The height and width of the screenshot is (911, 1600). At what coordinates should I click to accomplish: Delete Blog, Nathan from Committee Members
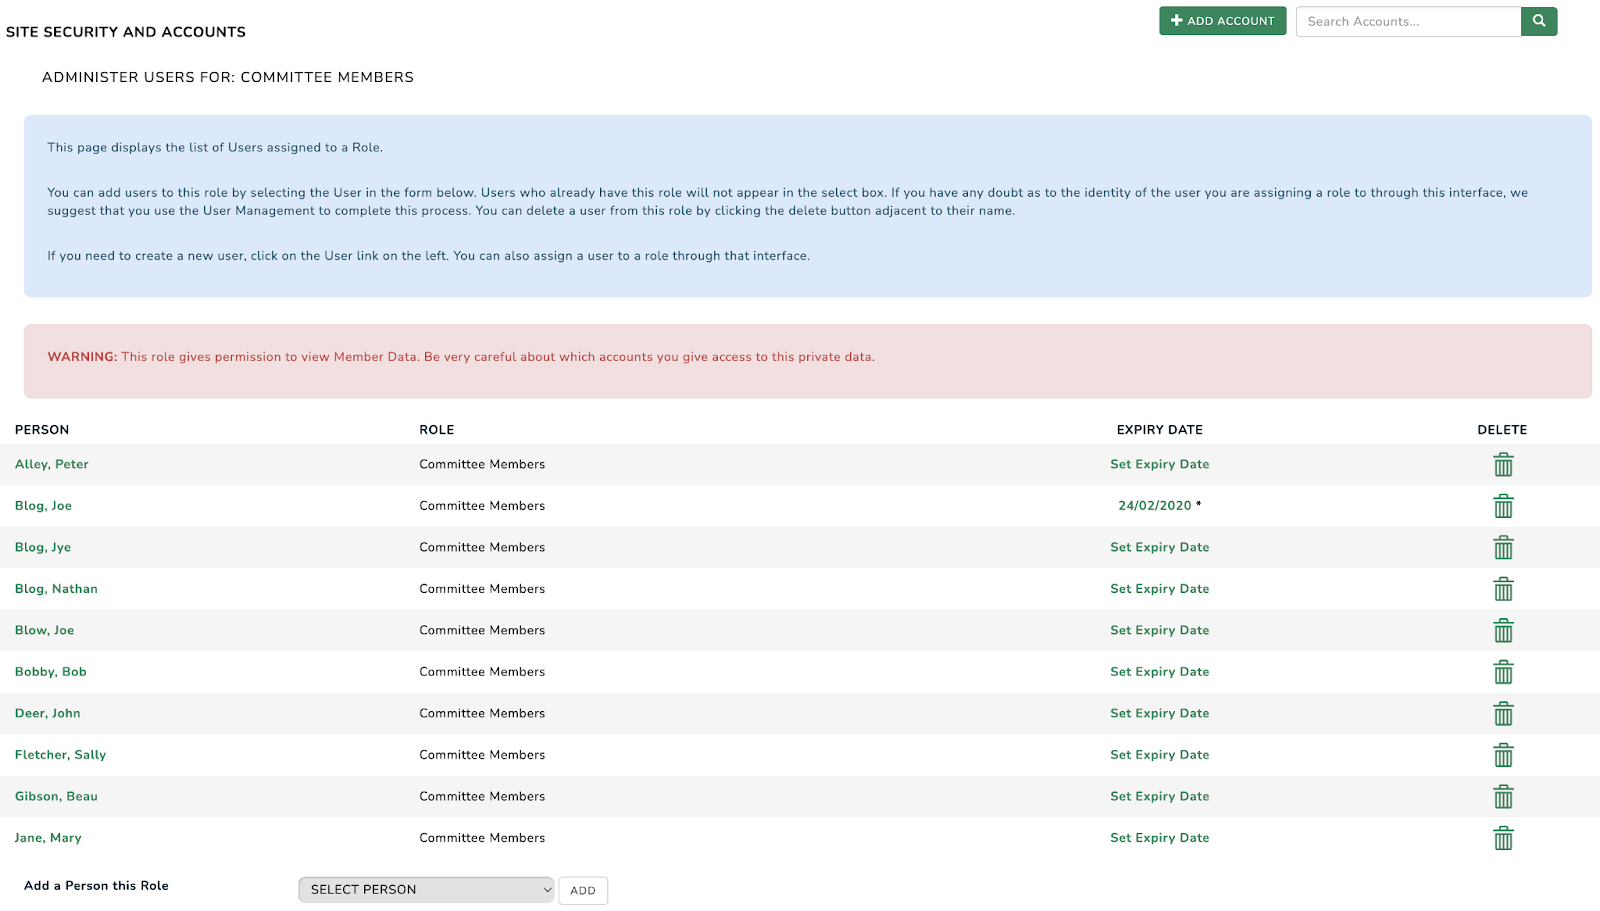tap(1502, 590)
